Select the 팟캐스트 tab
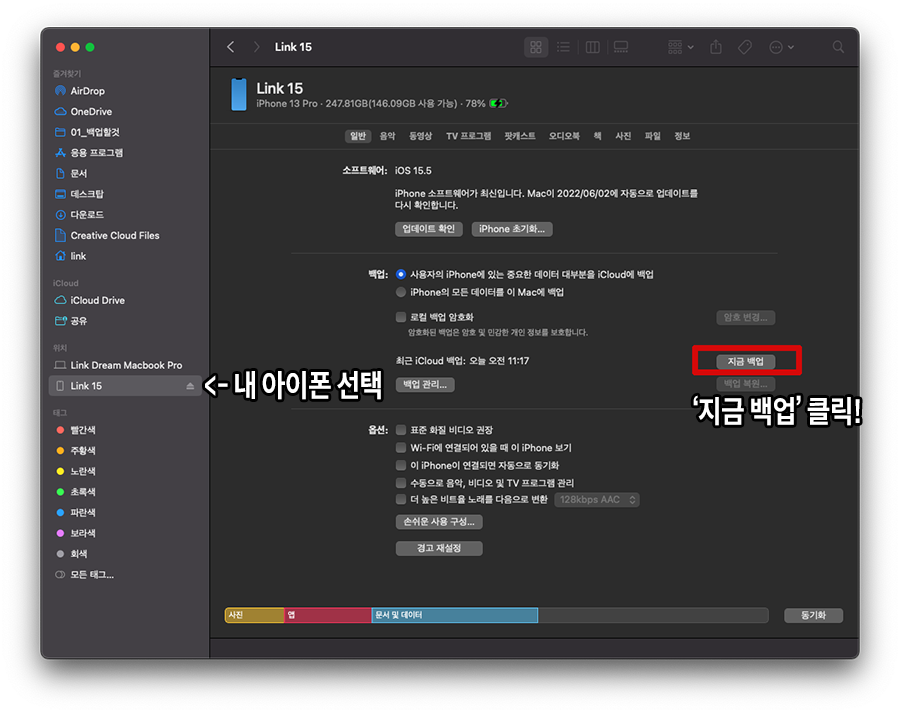The image size is (900, 713). pyautogui.click(x=520, y=136)
